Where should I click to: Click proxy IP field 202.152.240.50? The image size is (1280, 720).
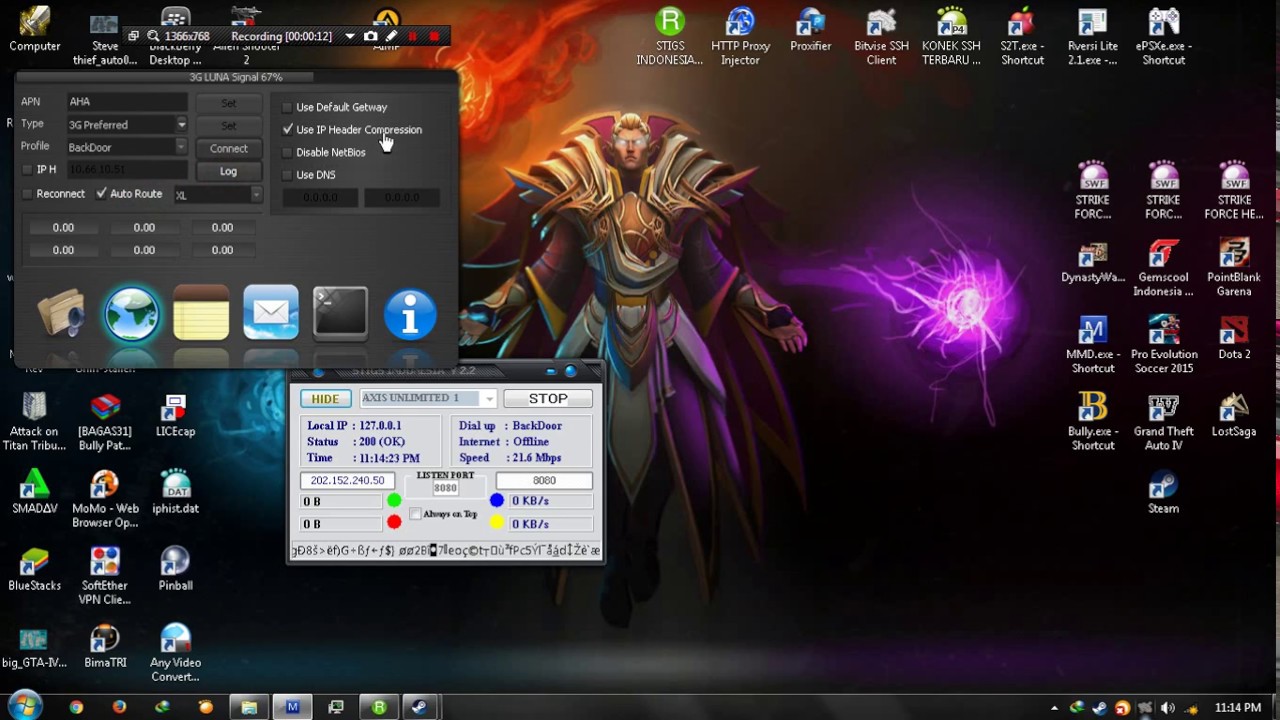[x=347, y=481]
